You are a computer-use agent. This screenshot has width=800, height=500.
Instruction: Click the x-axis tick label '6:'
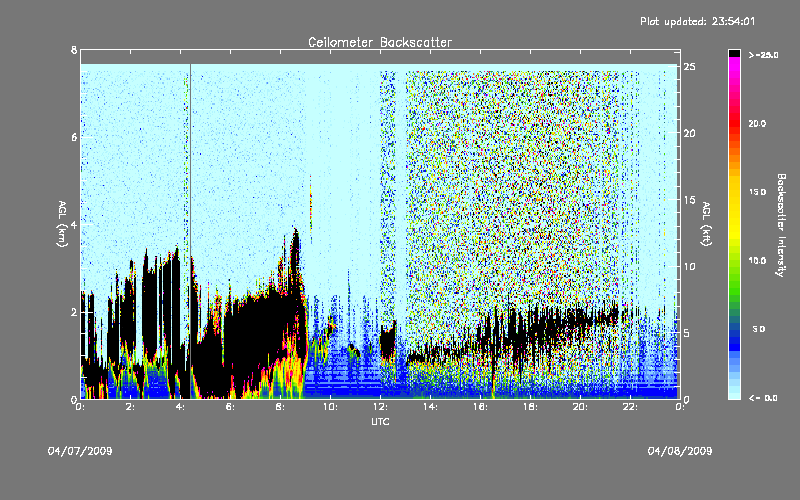[231, 407]
